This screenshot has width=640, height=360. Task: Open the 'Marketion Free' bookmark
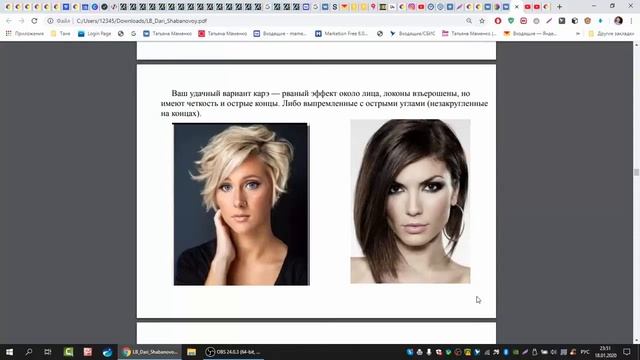[341, 33]
